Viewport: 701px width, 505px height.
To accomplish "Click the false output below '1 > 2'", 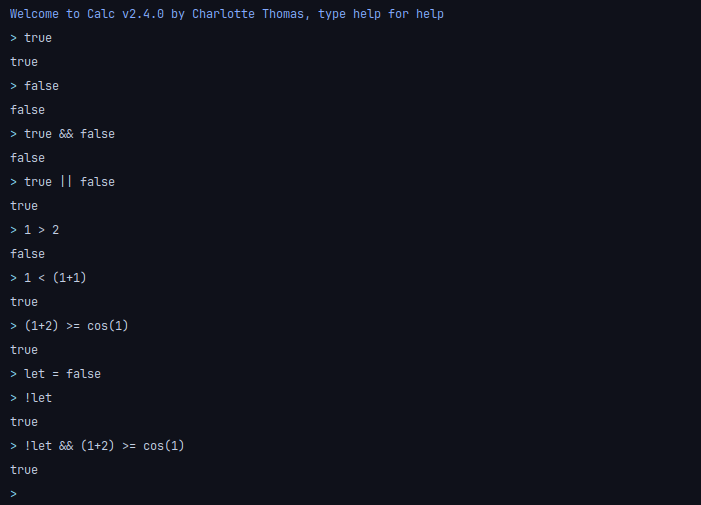I will (x=27, y=254).
